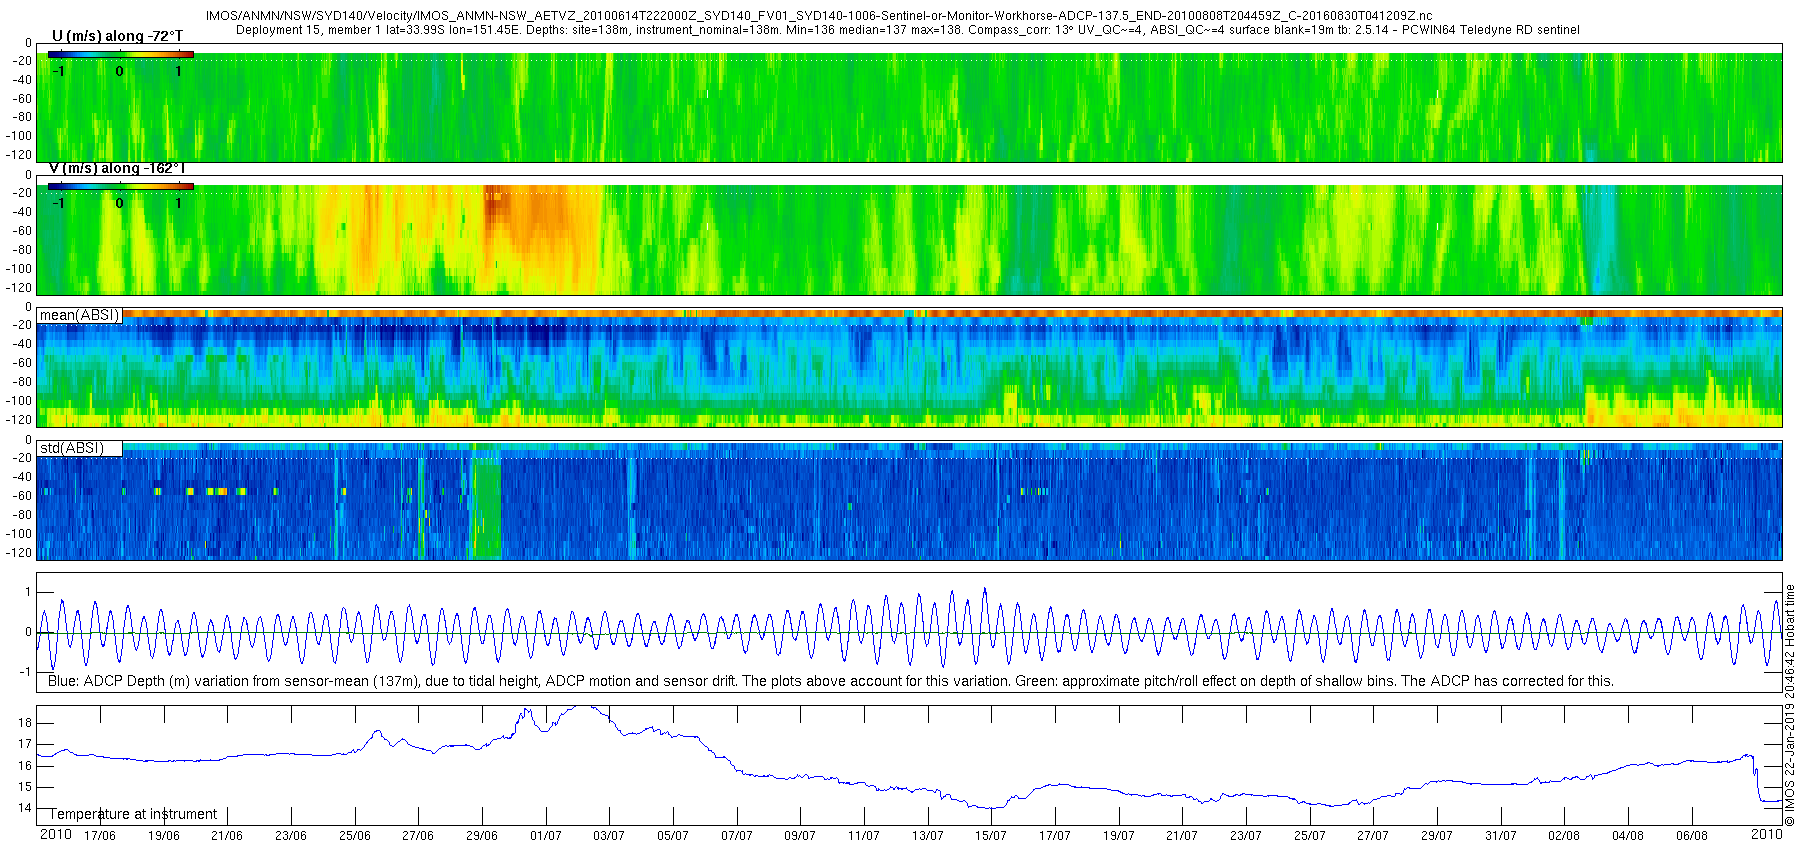The image size is (1800, 850).
Task: Click the blue ADCP depth variation caption
Action: tap(830, 681)
